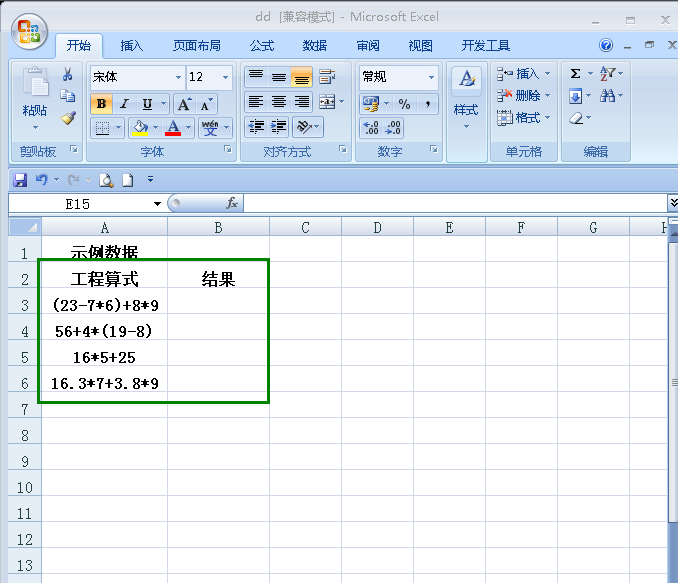This screenshot has width=678, height=583.
Task: Toggle Italic formatting
Action: click(x=125, y=103)
